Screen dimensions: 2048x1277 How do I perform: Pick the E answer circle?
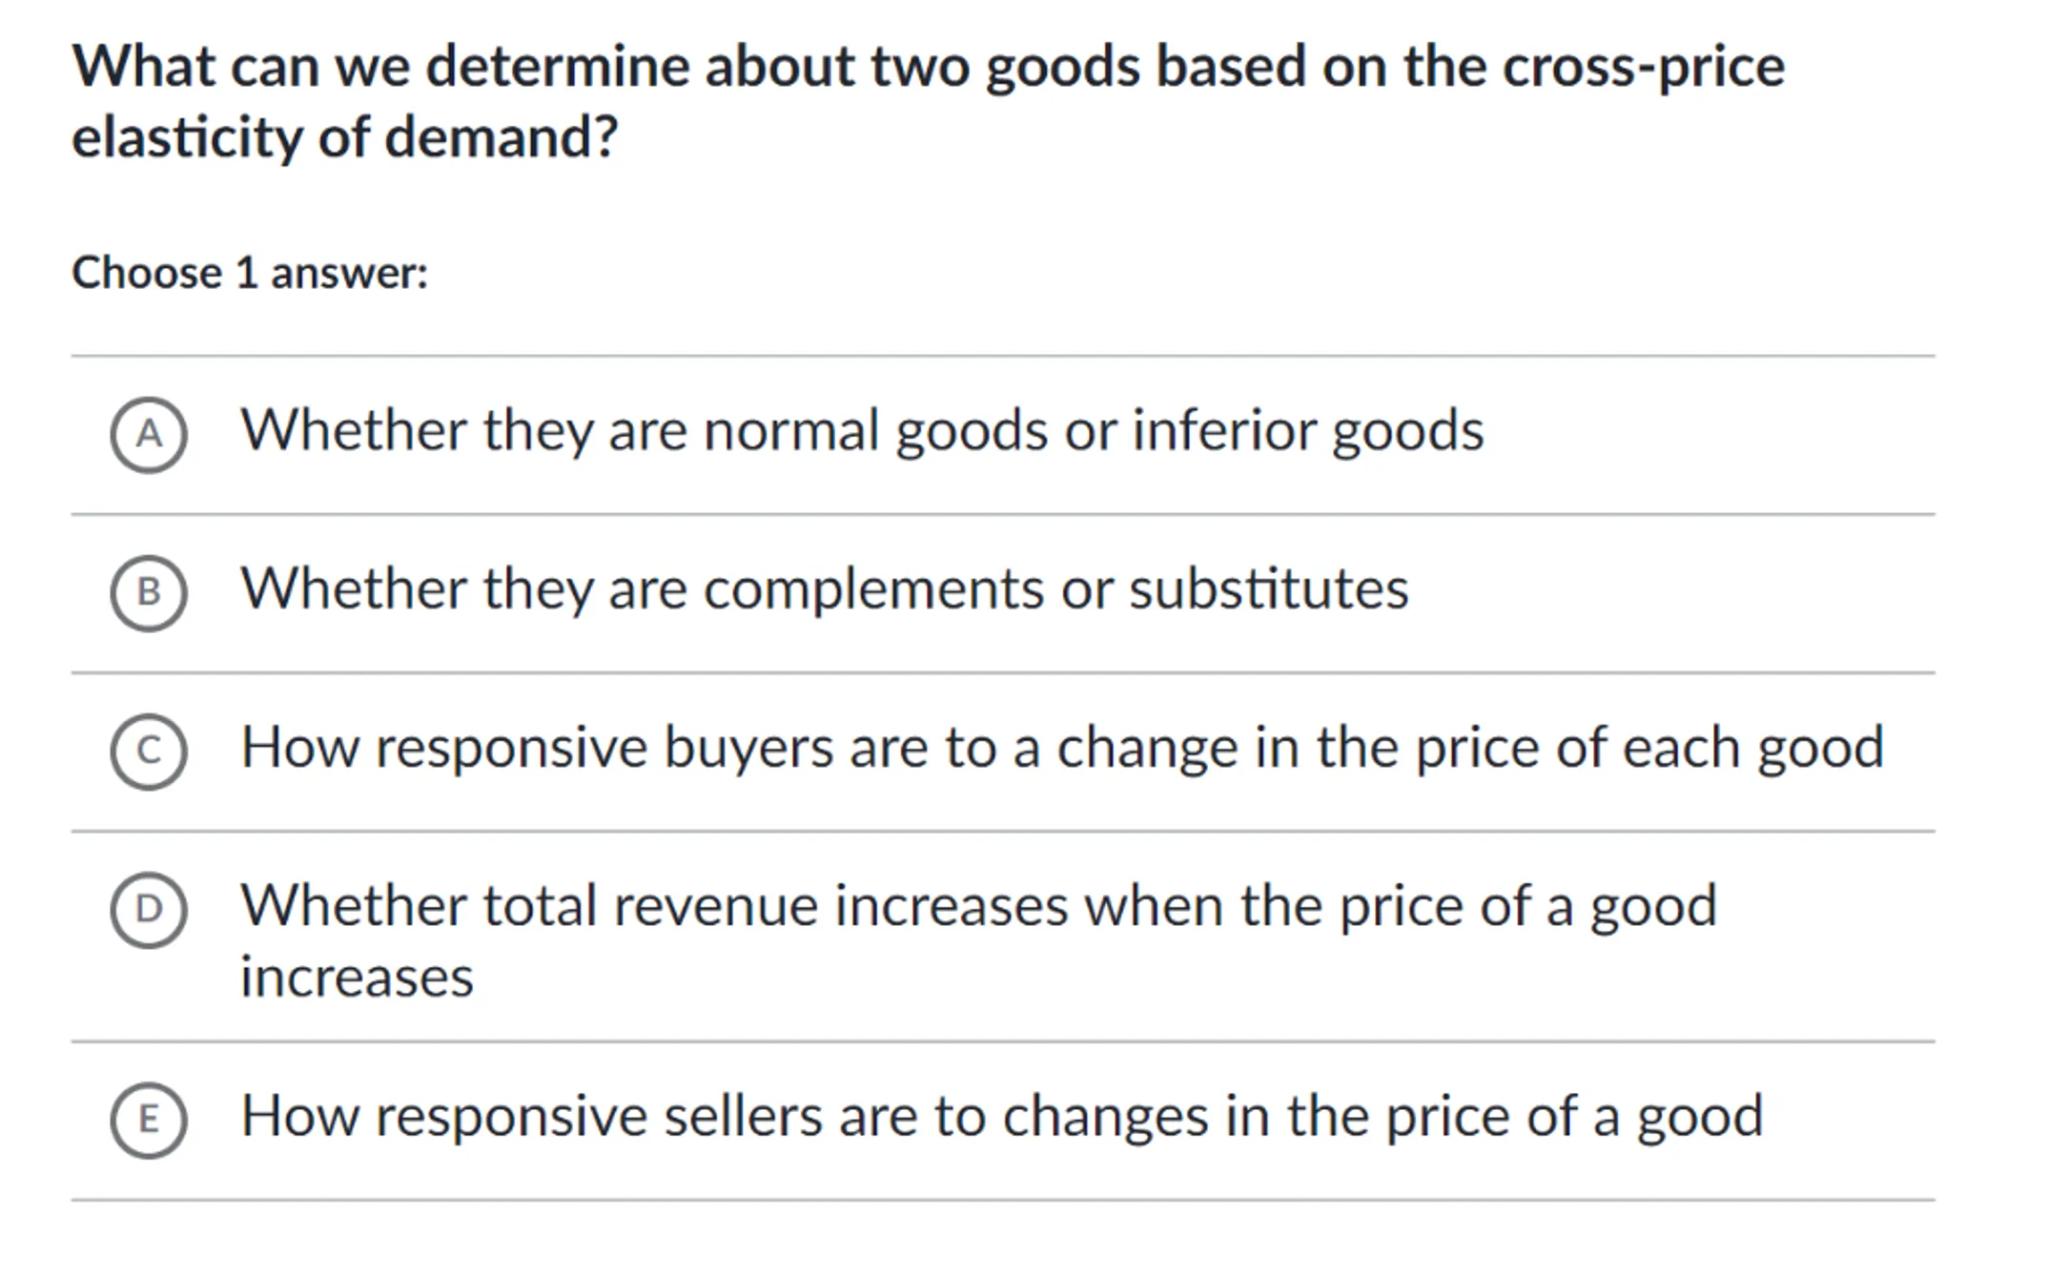click(x=148, y=1119)
